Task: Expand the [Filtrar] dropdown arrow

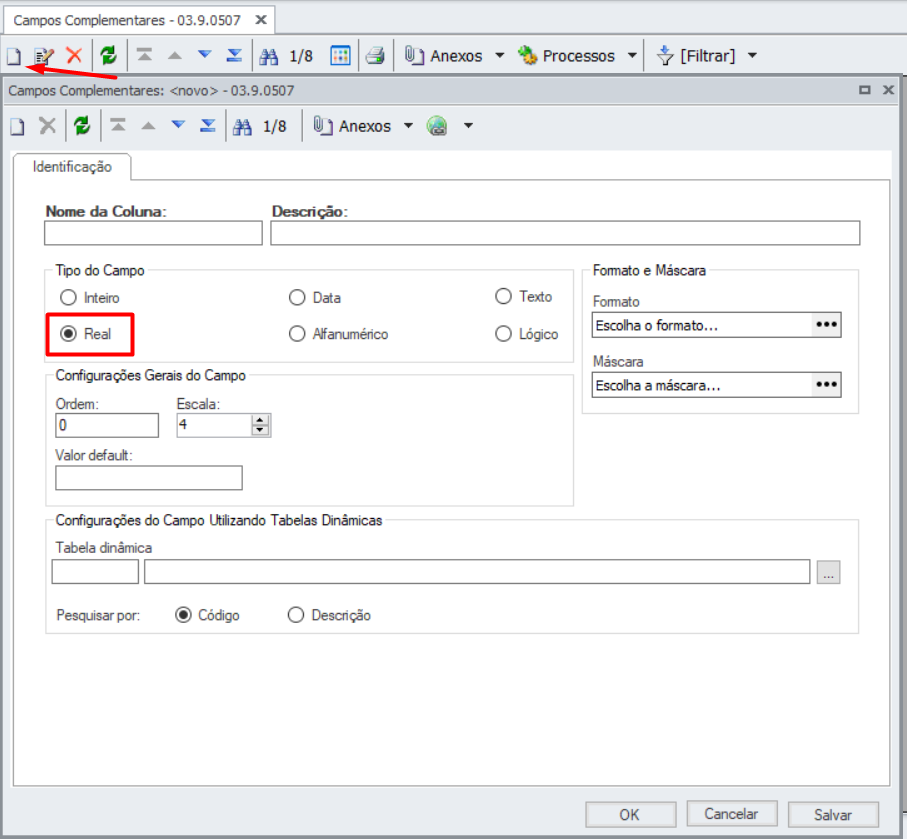Action: 753,56
